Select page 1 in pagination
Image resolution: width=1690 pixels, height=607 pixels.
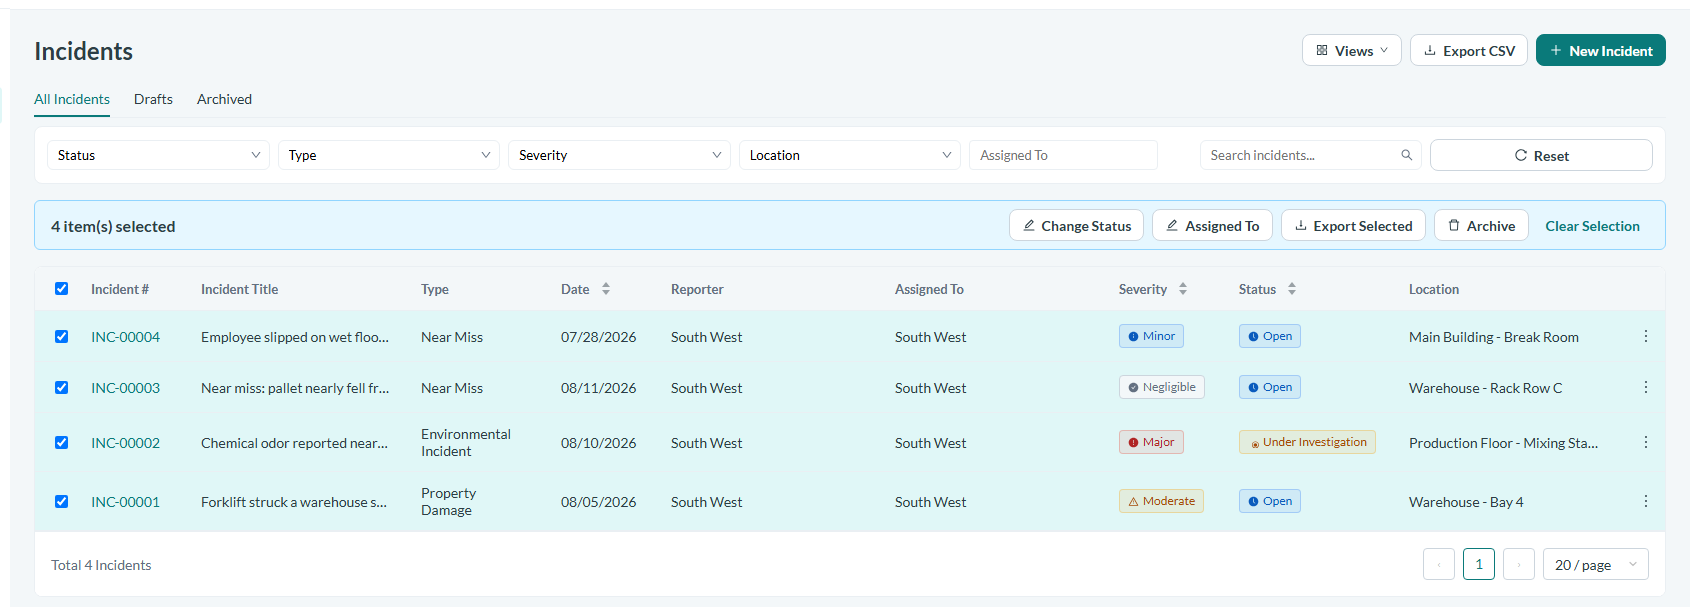[1479, 565]
